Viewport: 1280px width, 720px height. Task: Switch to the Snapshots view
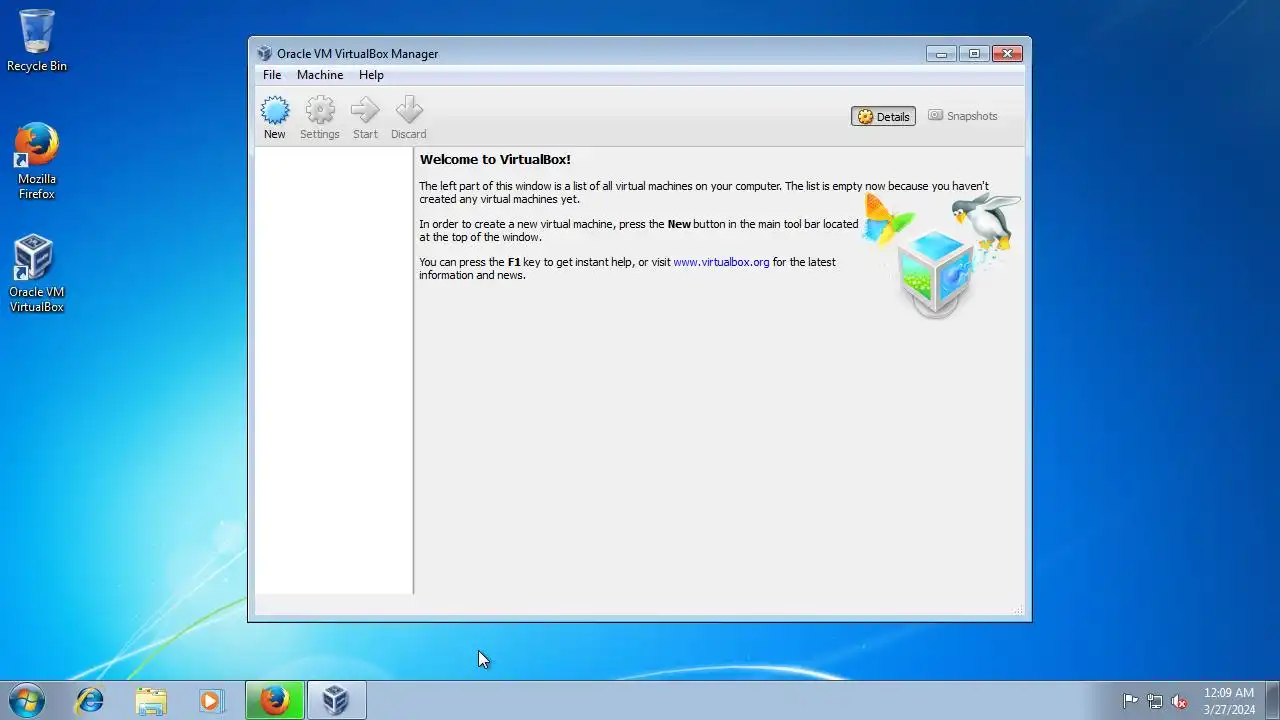pos(962,116)
